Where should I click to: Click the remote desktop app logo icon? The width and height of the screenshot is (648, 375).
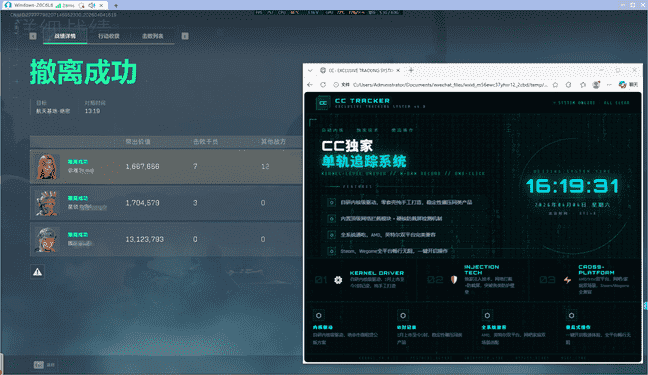tap(7, 5)
